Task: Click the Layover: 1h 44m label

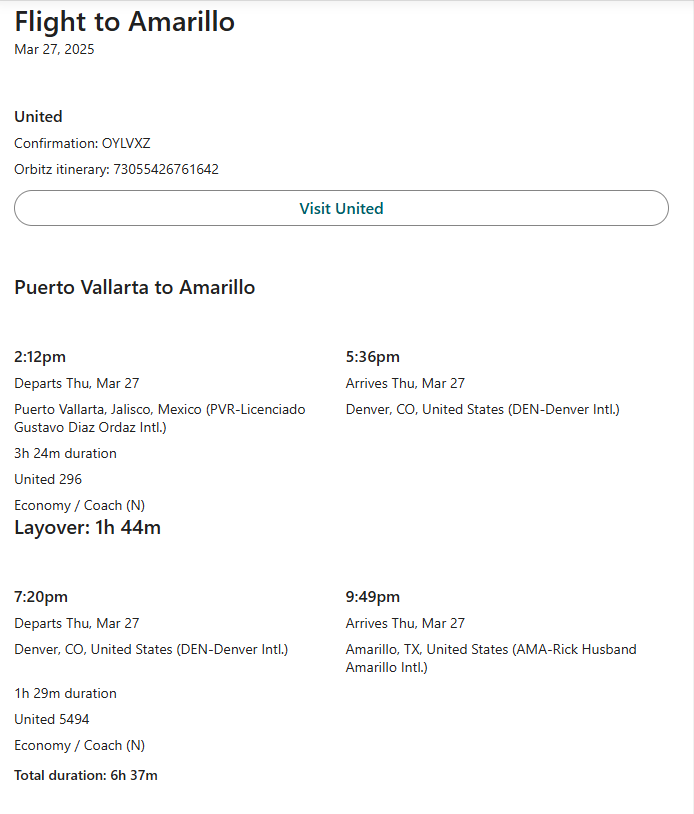Action: coord(87,528)
